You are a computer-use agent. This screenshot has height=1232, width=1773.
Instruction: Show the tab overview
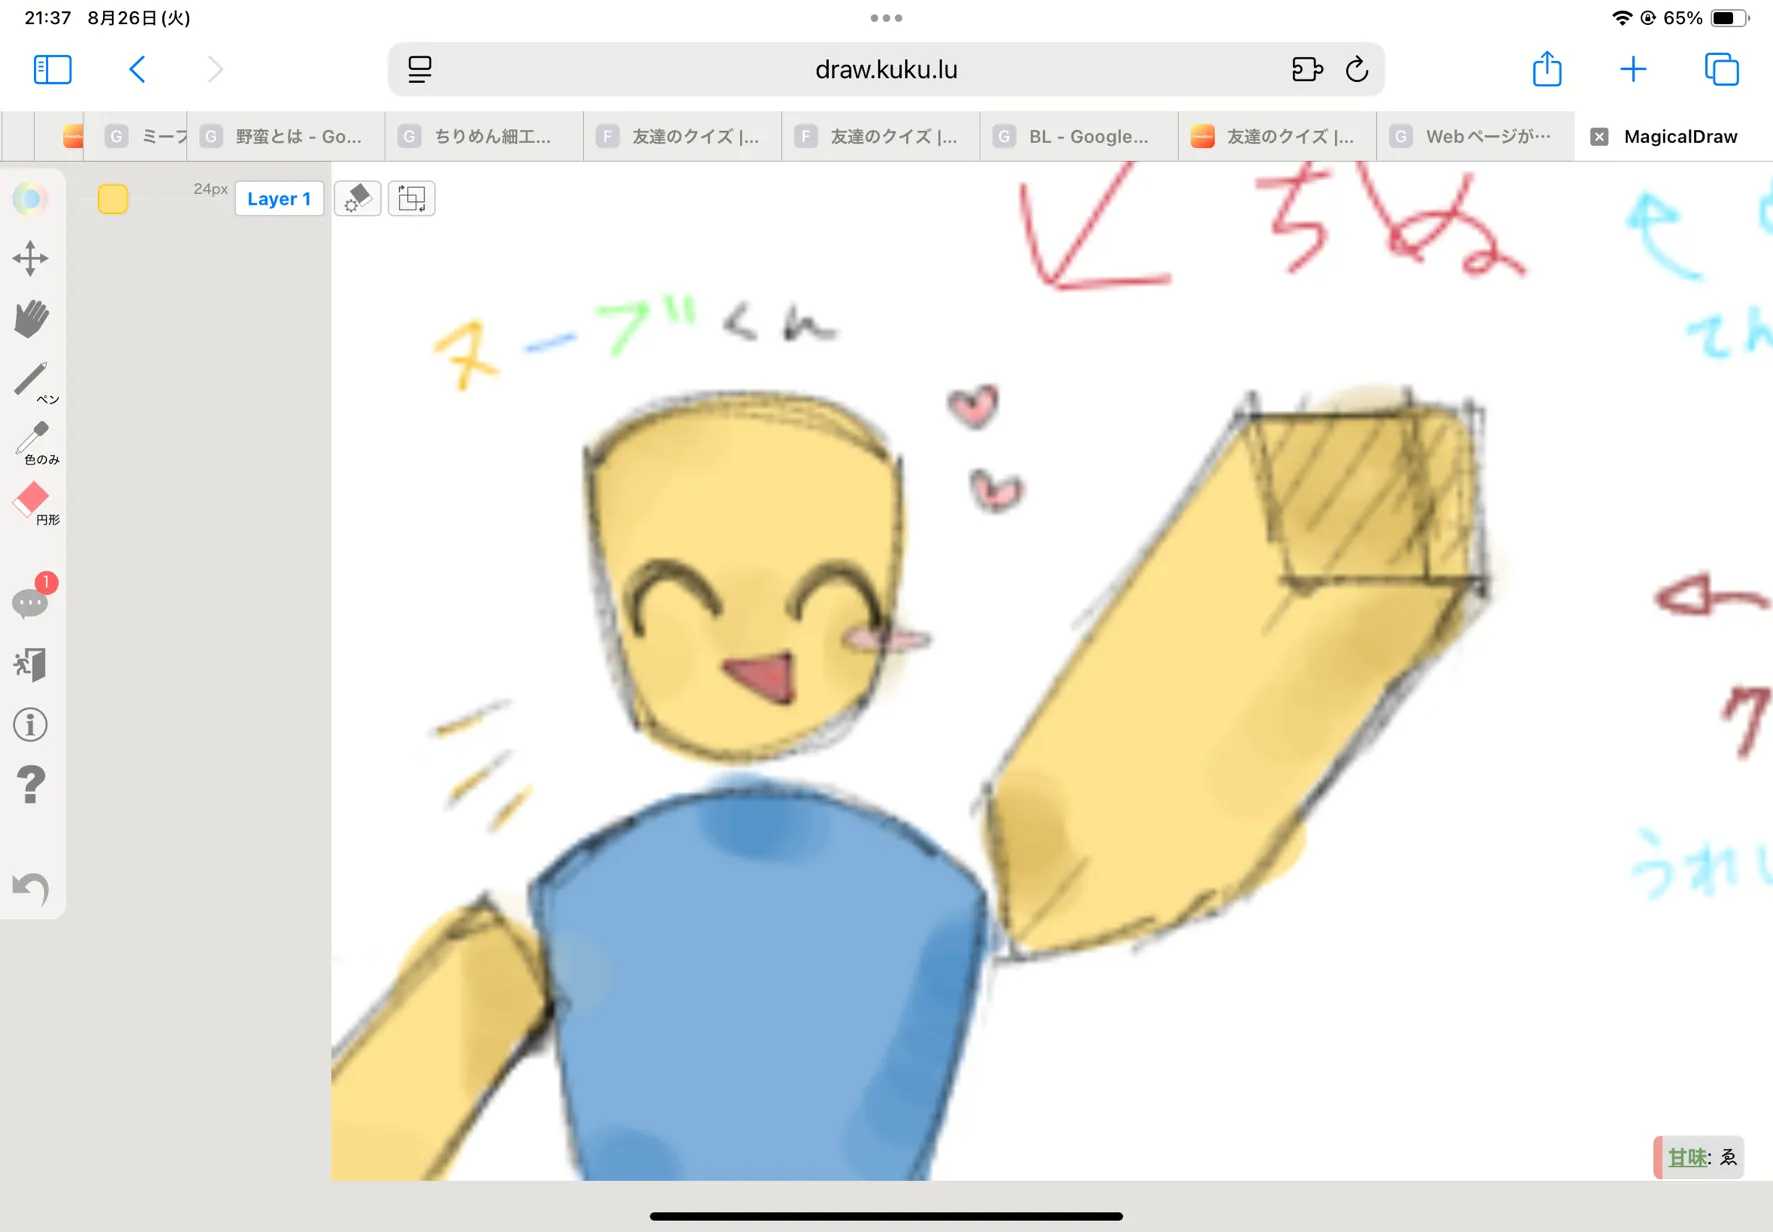pos(1722,69)
